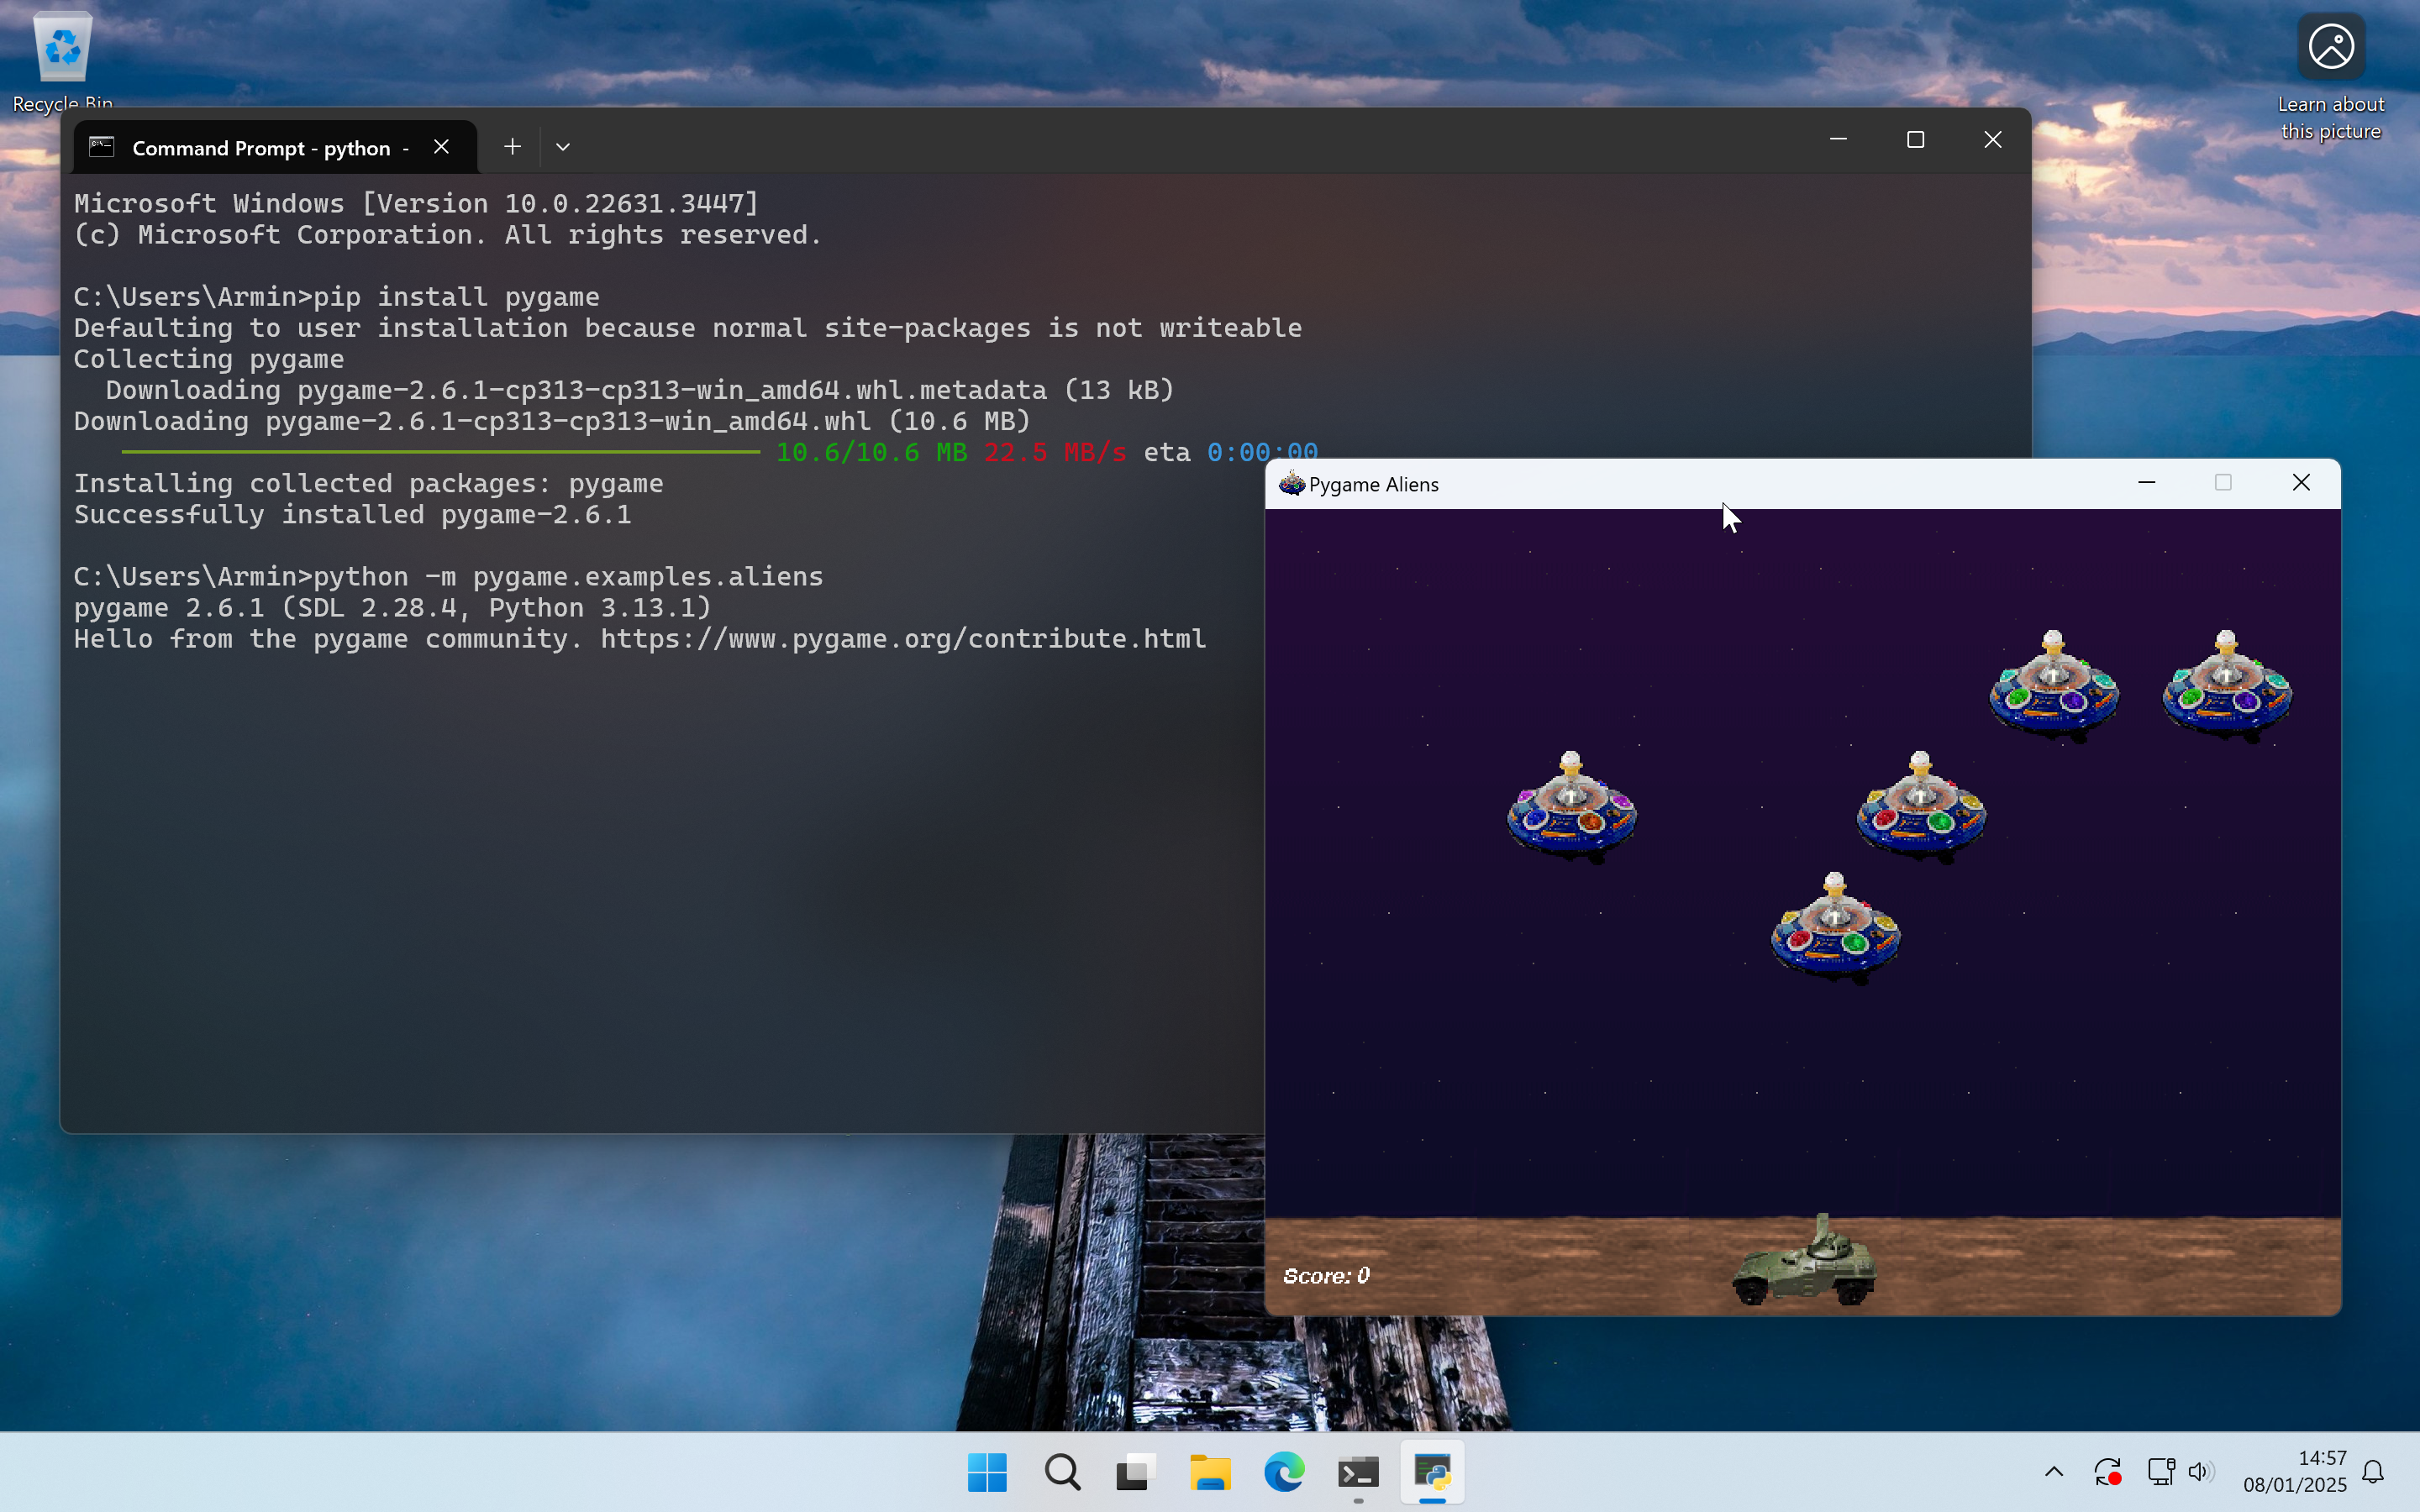2420x1512 pixels.
Task: Close the Command Prompt python tab
Action: tap(441, 147)
